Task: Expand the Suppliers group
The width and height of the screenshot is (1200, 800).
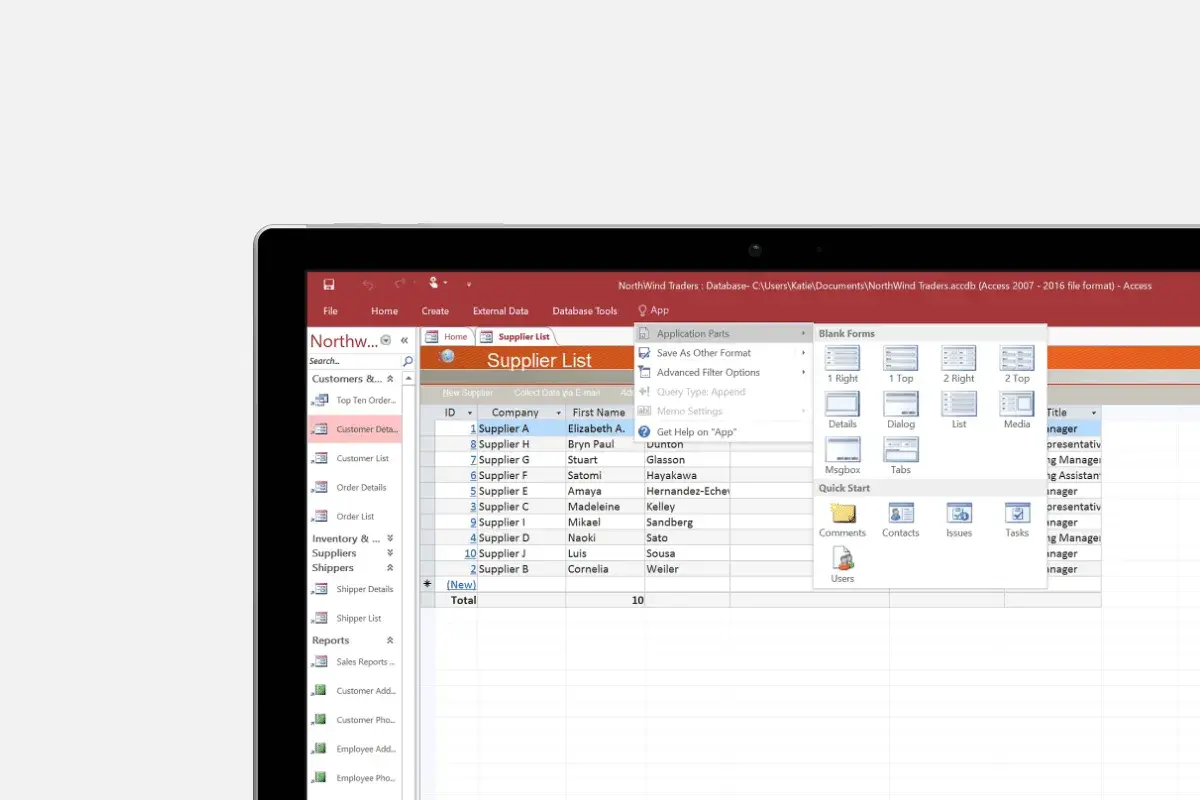Action: [x=390, y=553]
